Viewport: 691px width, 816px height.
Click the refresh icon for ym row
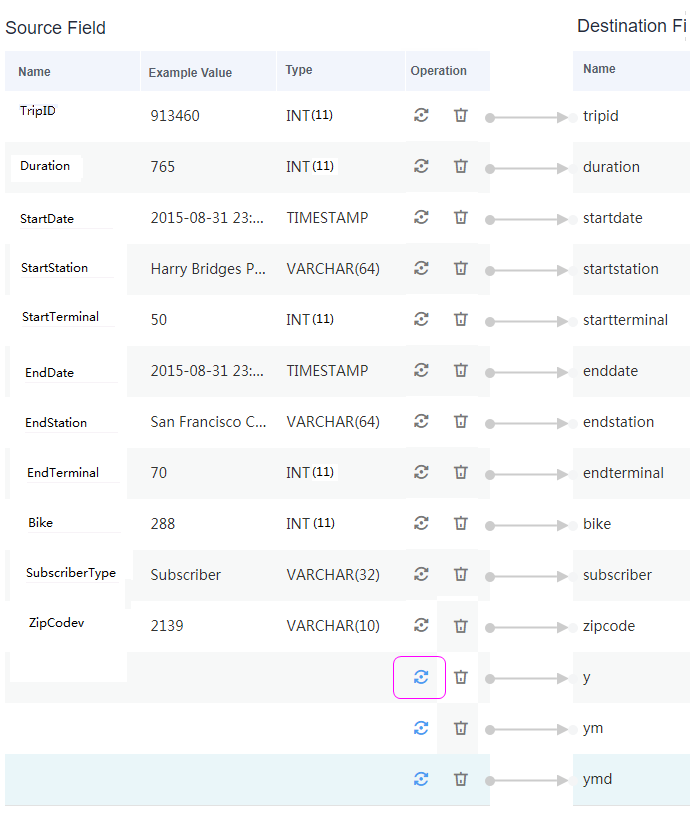click(421, 728)
